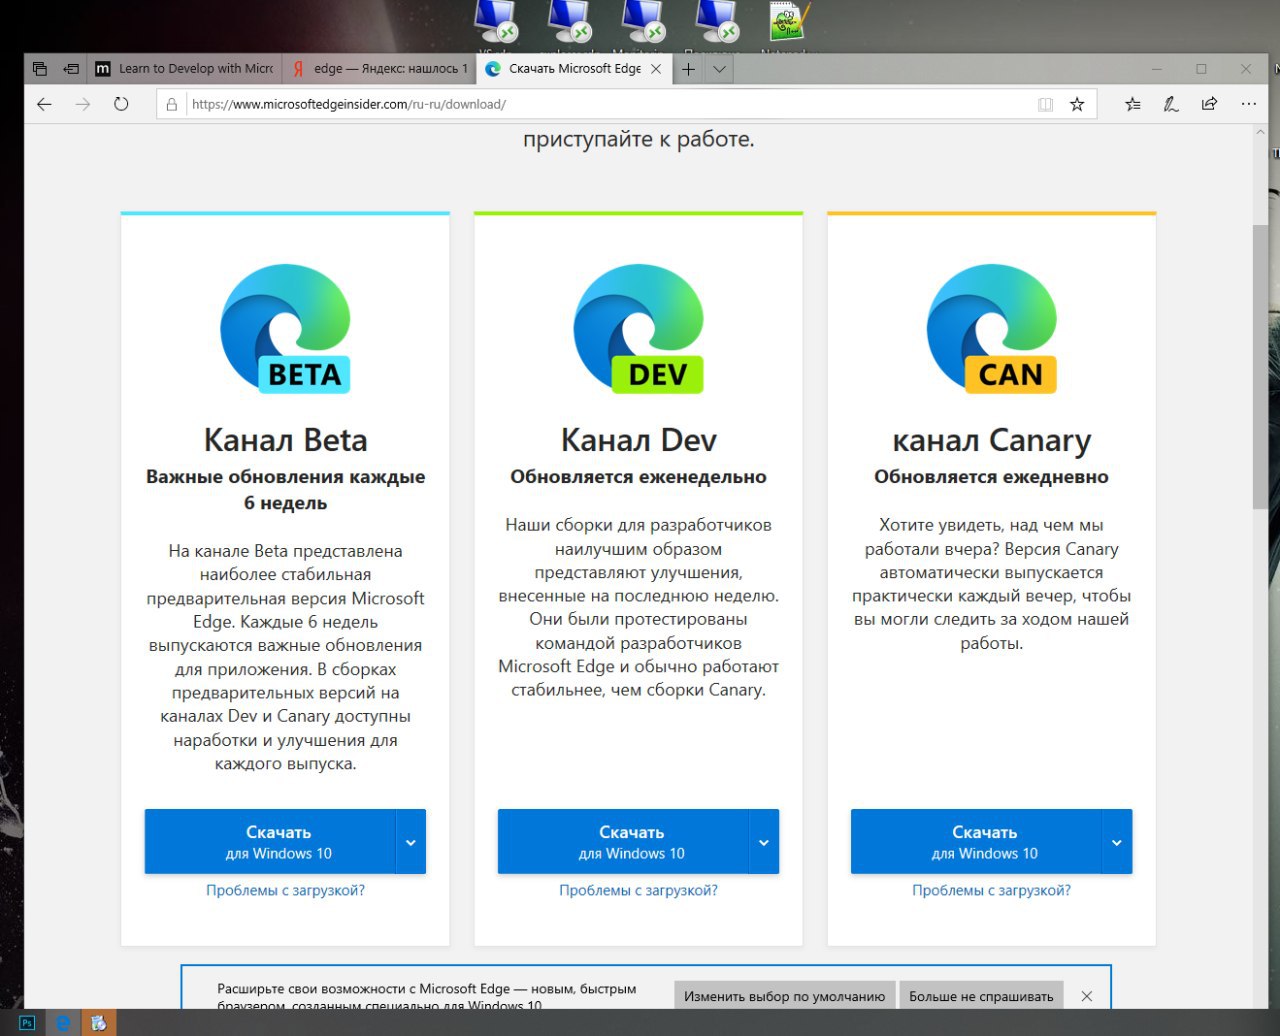Viewport: 1280px width, 1036px height.
Task: Add page to favorites with star icon
Action: 1077,104
